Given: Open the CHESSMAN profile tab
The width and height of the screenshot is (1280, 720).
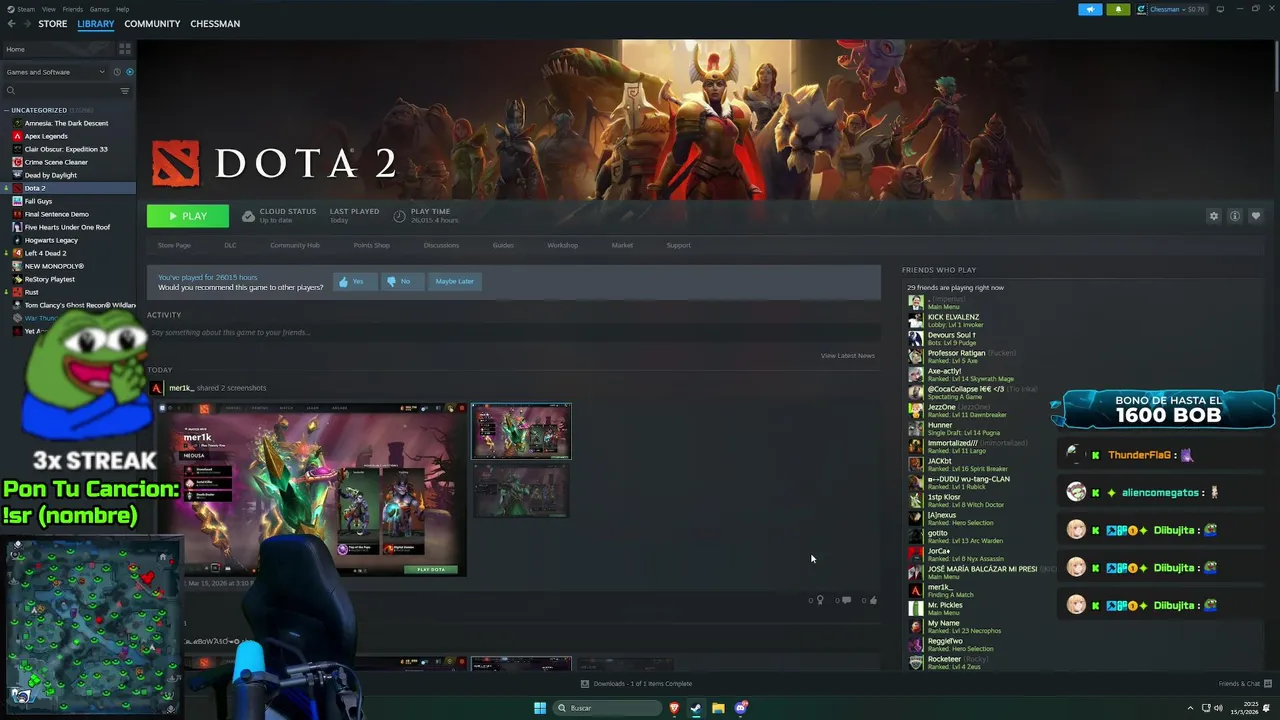Looking at the screenshot, I should 215,24.
